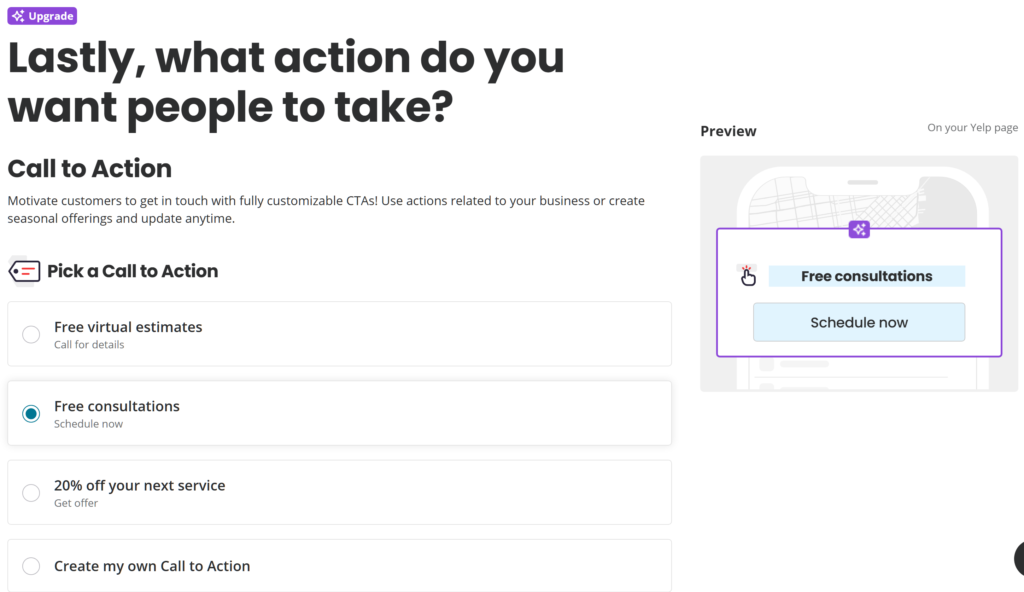Select the Free consultations radio button
The image size is (1024, 592).
(x=31, y=413)
